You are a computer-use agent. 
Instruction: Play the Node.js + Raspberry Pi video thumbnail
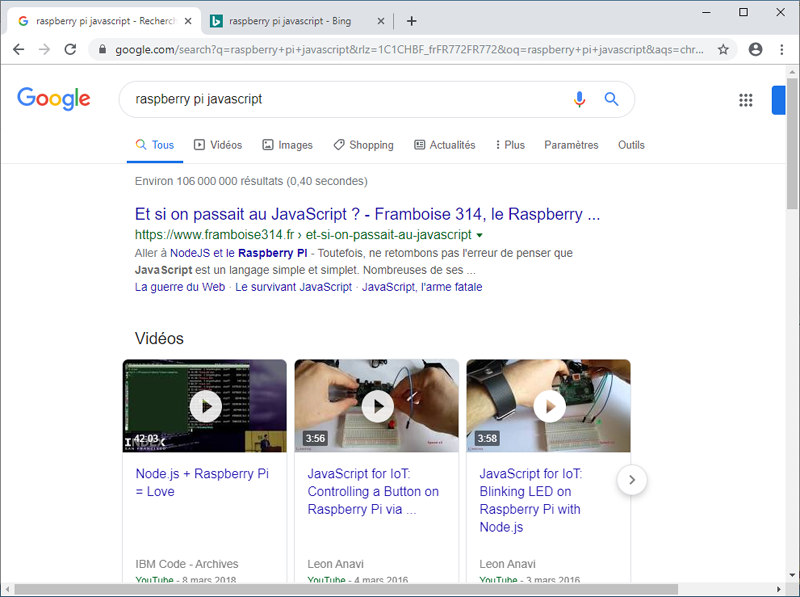pos(204,405)
